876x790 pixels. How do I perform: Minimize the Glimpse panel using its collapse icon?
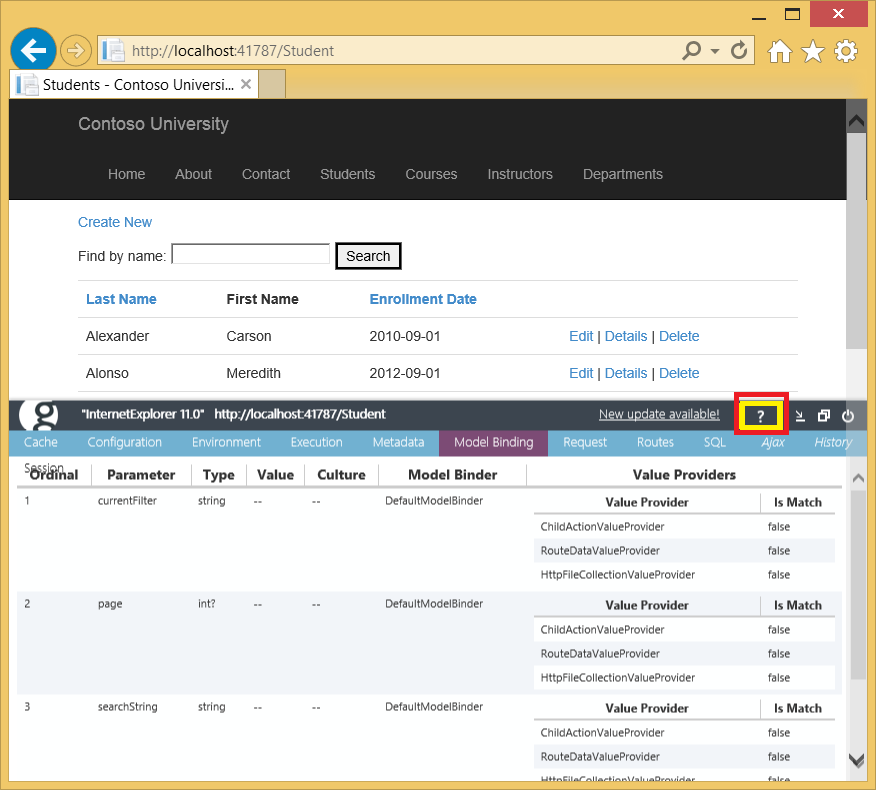(800, 415)
